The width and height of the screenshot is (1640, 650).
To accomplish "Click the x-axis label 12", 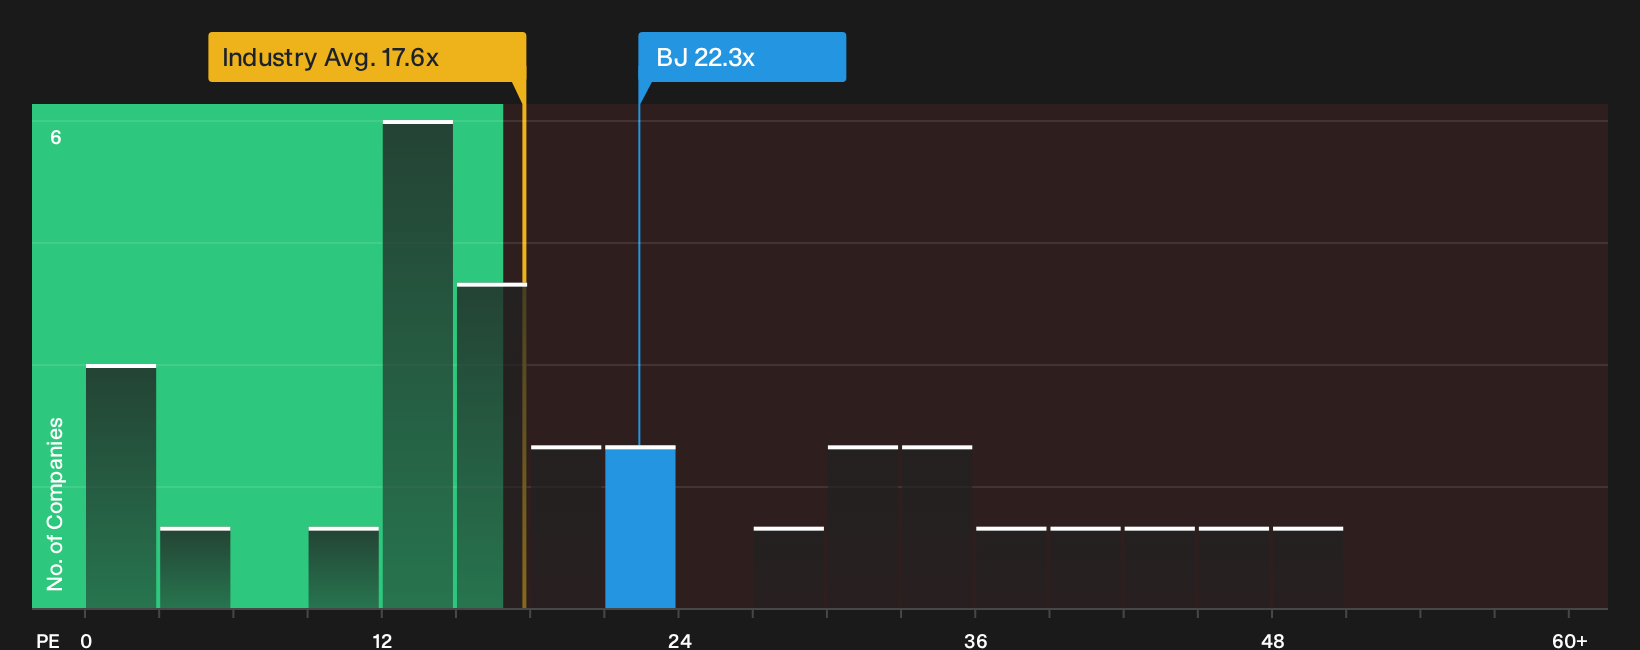I will 382,640.
